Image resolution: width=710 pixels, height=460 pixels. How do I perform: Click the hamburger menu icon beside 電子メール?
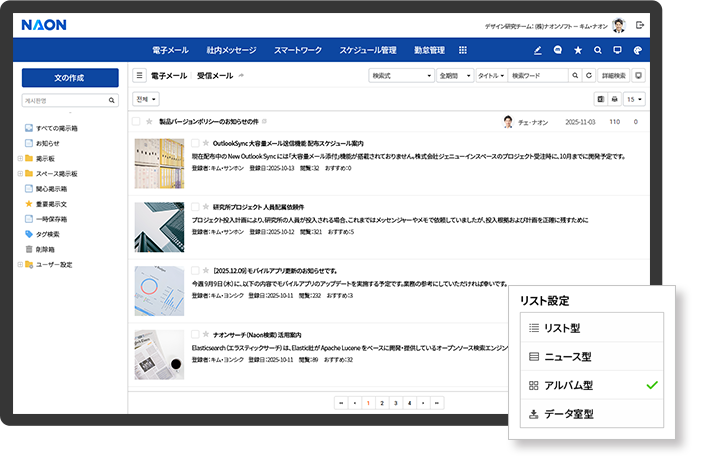[x=139, y=76]
